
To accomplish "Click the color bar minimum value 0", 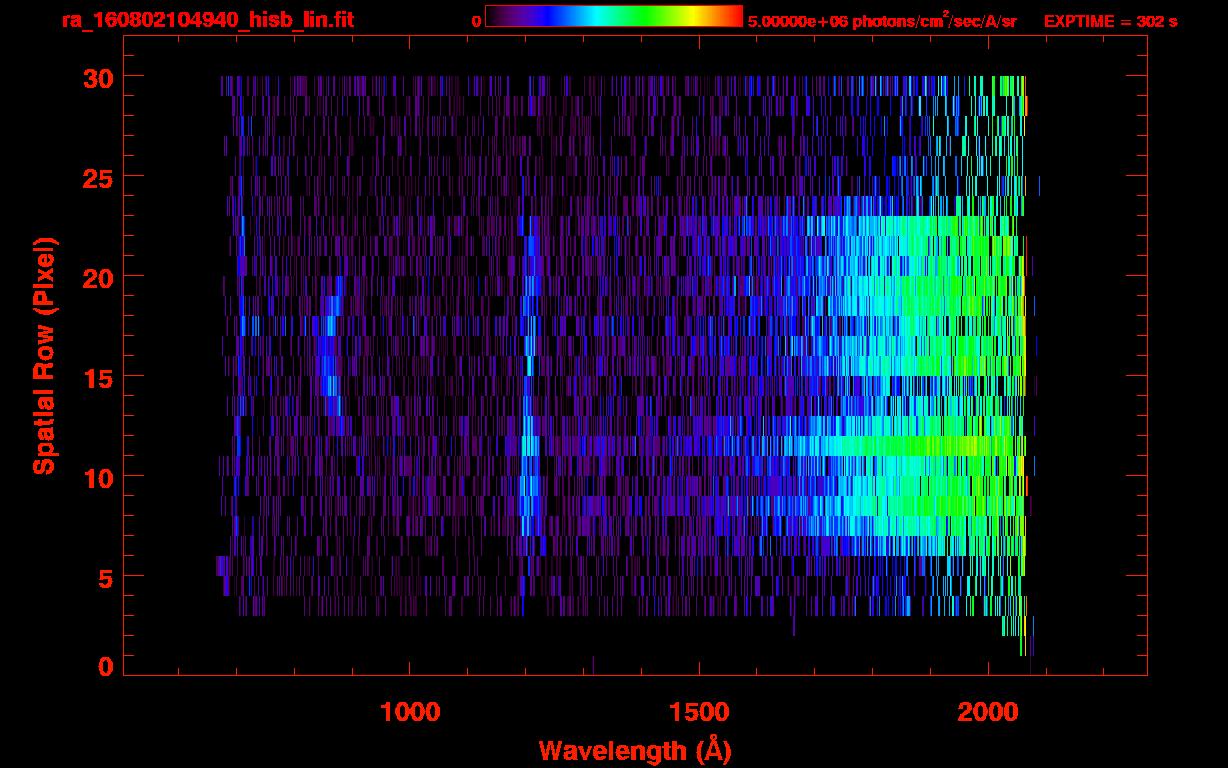I will [476, 21].
